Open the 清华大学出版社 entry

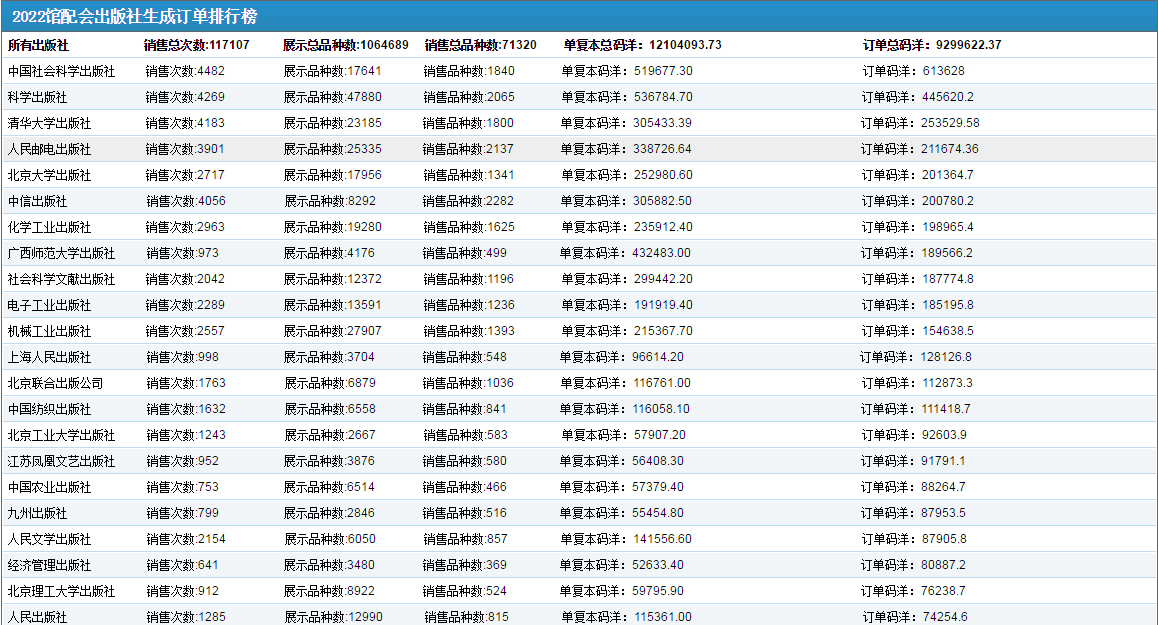(x=49, y=123)
